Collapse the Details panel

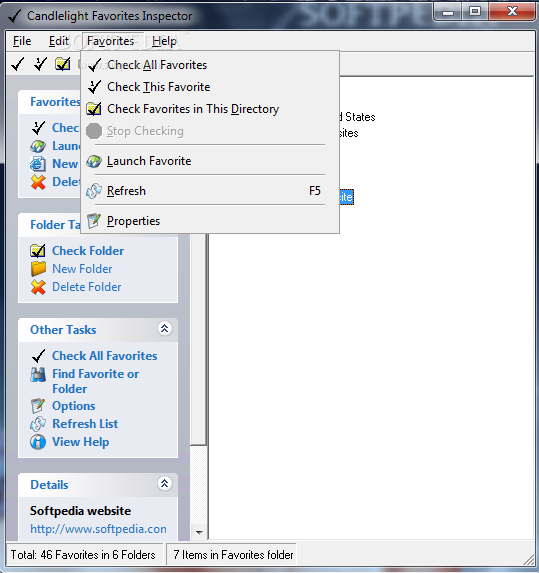point(164,484)
